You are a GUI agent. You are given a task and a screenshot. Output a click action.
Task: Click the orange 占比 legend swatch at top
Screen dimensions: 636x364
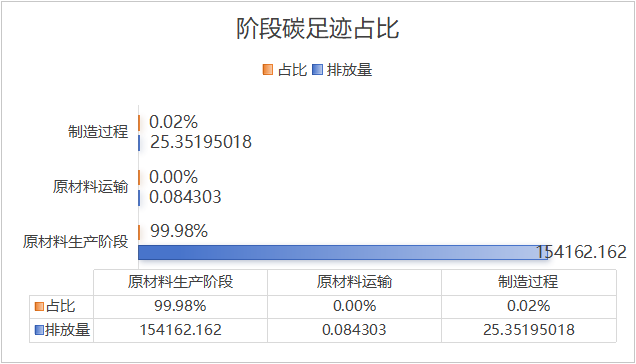pyautogui.click(x=268, y=70)
